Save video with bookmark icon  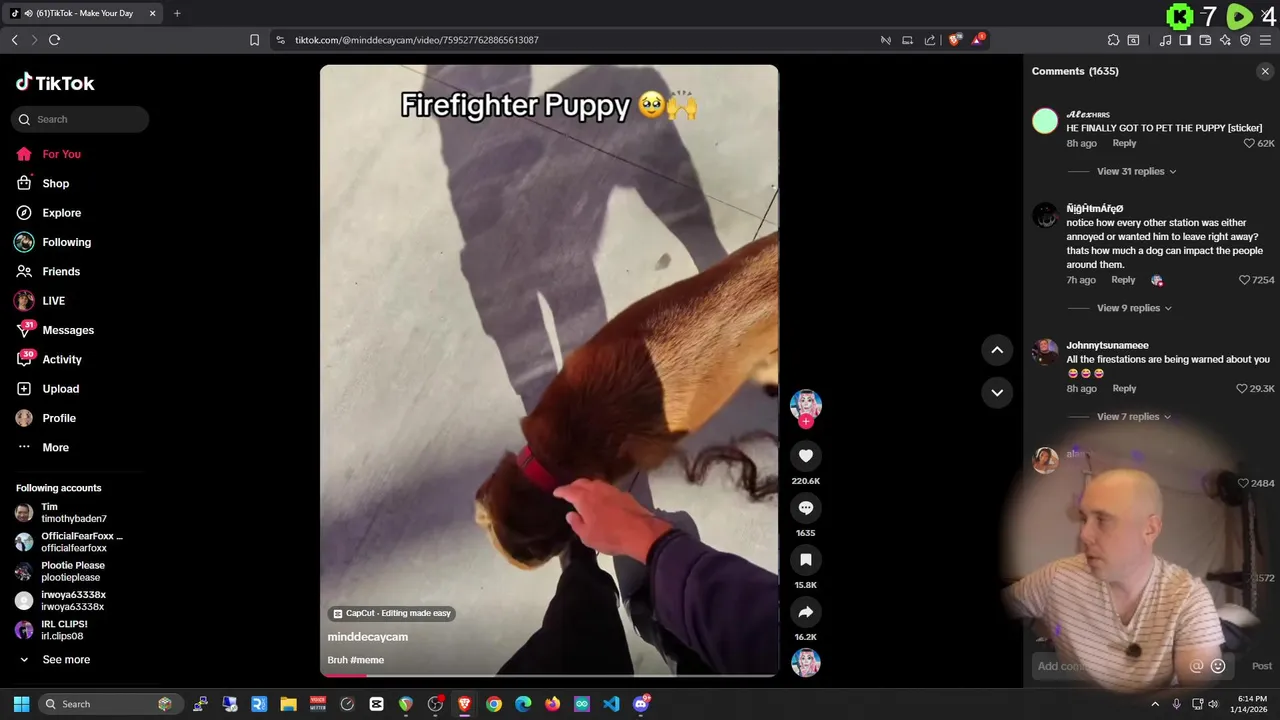pyautogui.click(x=805, y=560)
